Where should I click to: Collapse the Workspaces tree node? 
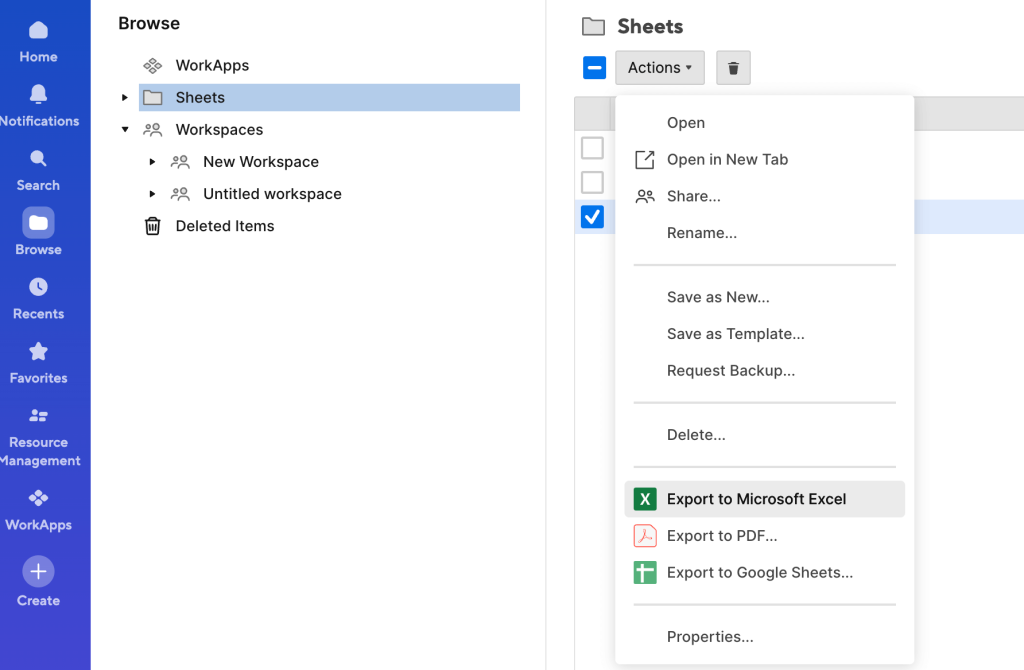pyautogui.click(x=124, y=129)
